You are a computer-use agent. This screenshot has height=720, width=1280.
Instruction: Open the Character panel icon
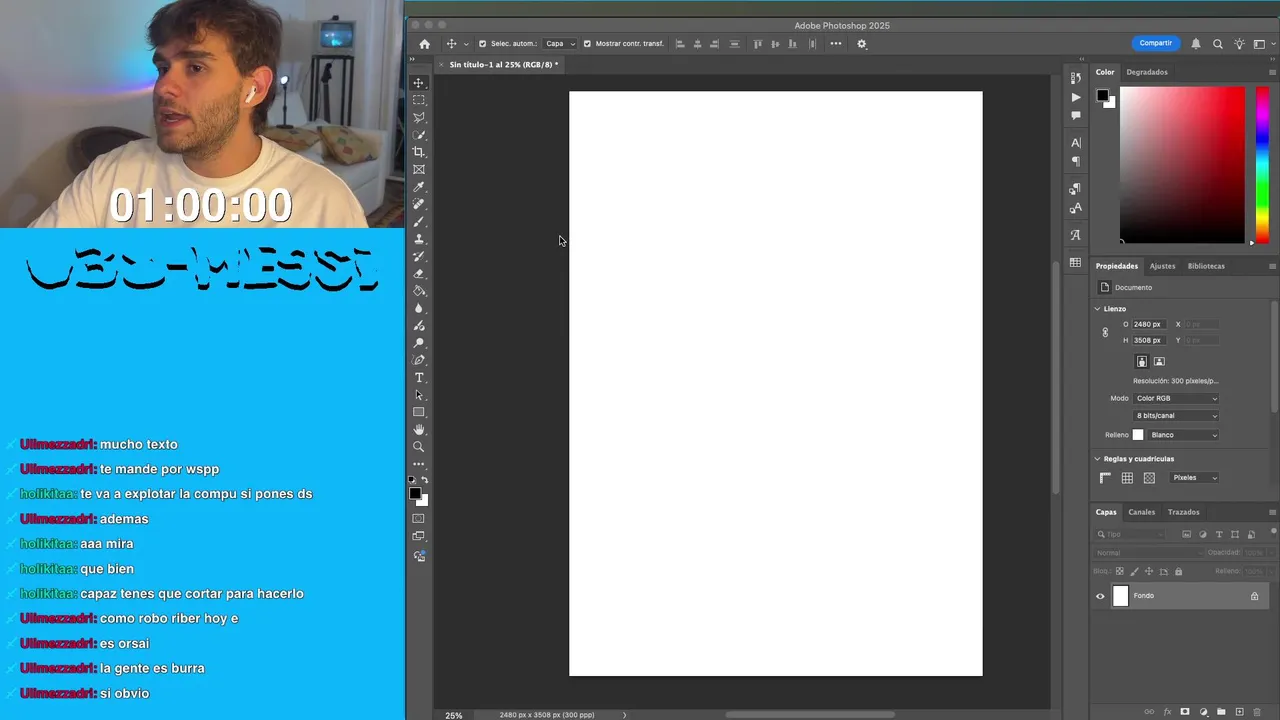point(1075,143)
